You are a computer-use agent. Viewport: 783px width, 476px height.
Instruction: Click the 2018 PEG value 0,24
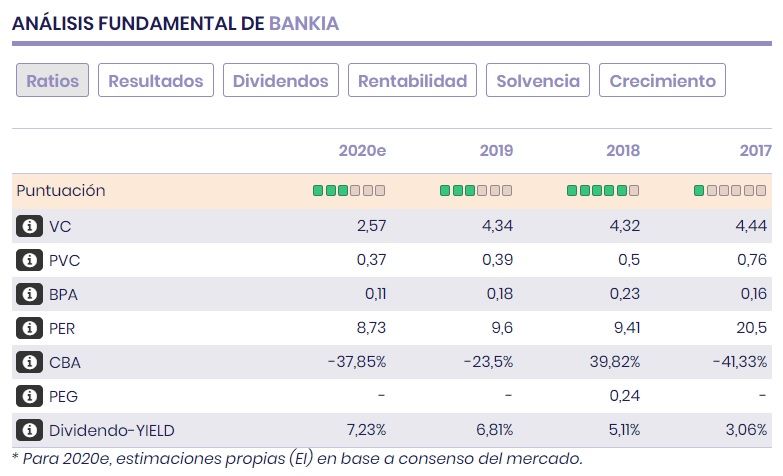626,396
